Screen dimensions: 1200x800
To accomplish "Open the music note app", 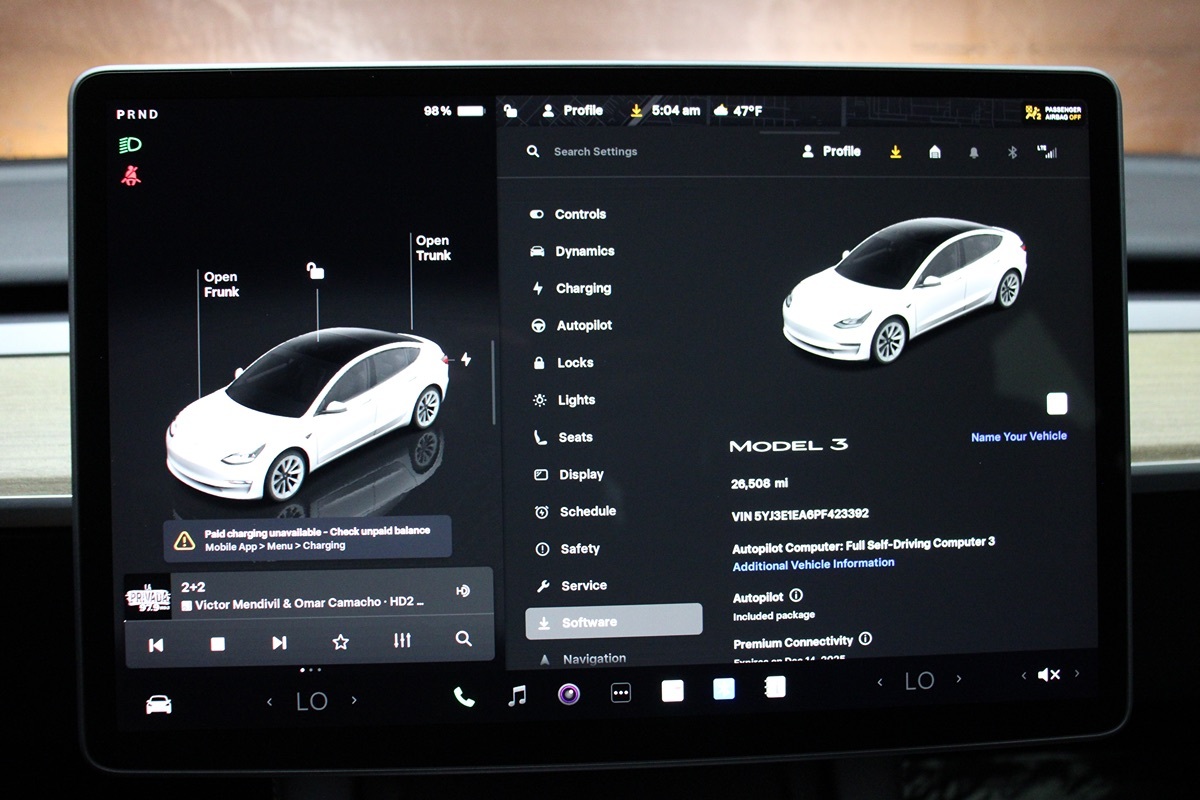I will [517, 695].
